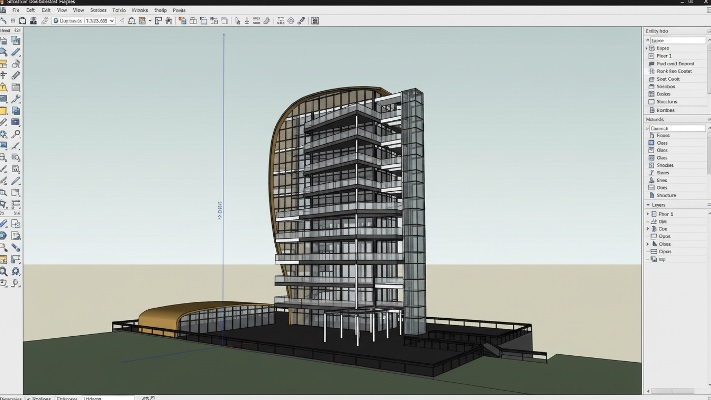Open the Window menu in the menu bar
Image resolution: width=711 pixels, height=400 pixels.
138,10
